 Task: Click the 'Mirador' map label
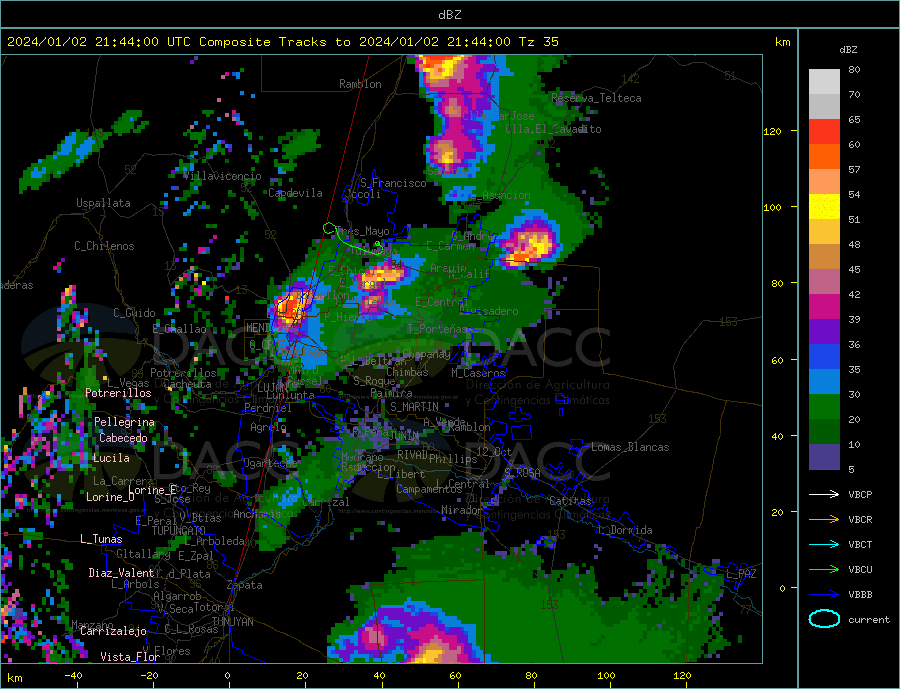(462, 510)
